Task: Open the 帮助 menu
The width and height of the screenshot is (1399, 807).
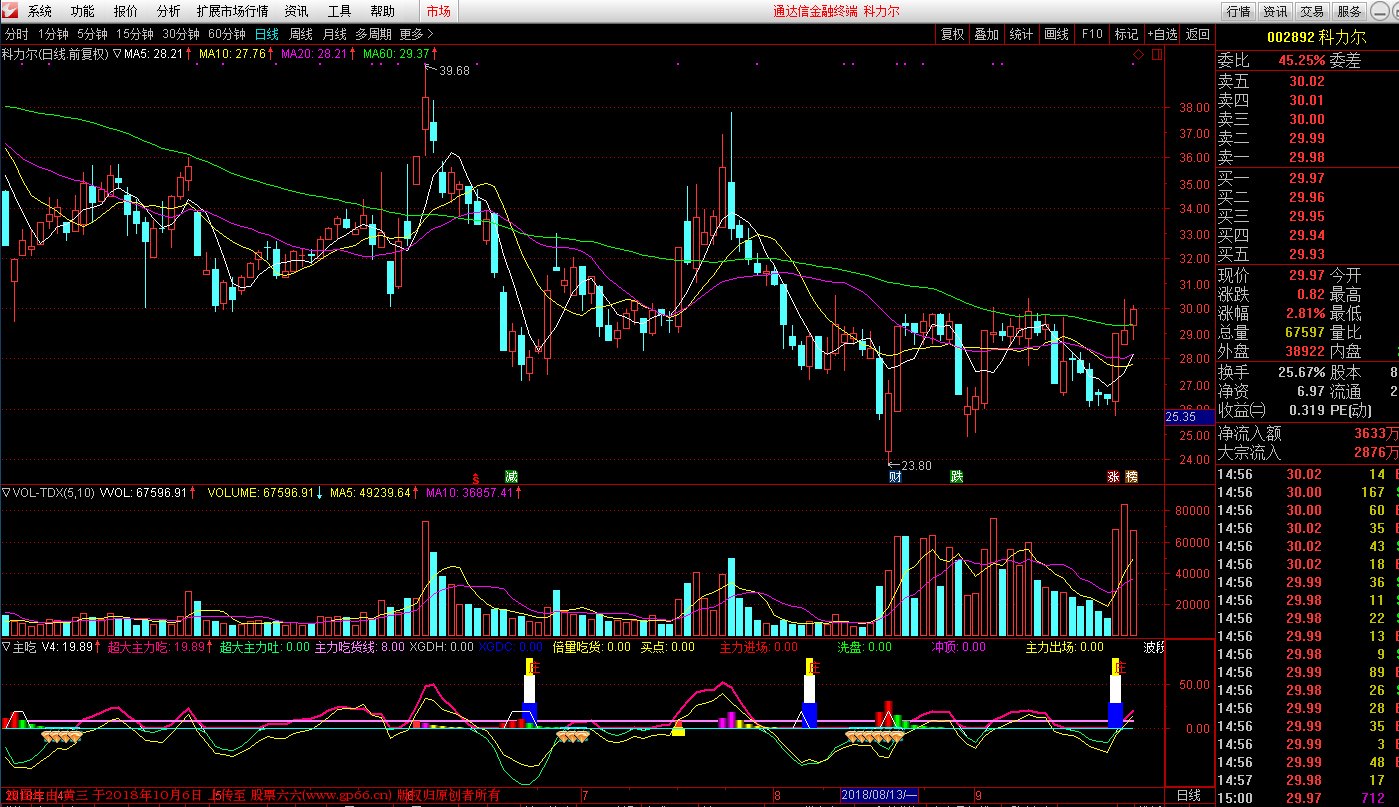Action: (383, 12)
